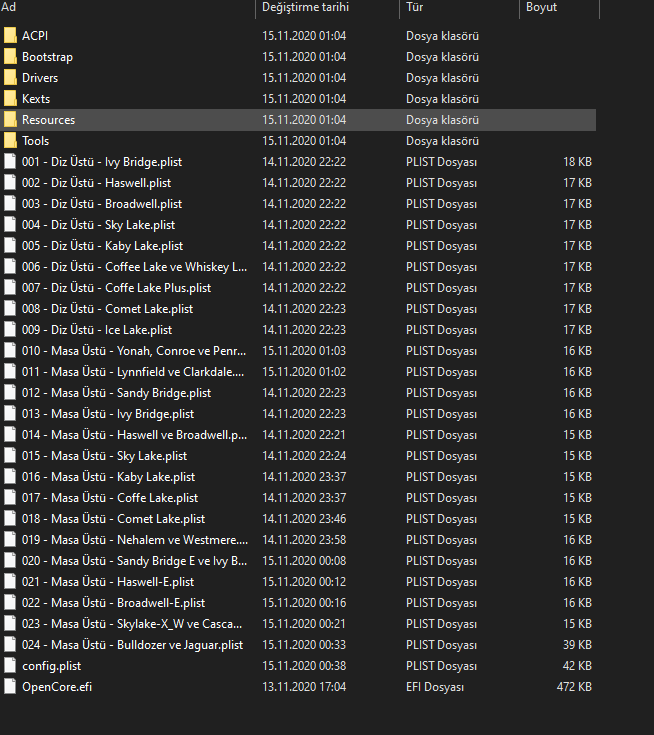This screenshot has width=654, height=735.
Task: Sort by the Boyut column header
Action: pyautogui.click(x=541, y=8)
